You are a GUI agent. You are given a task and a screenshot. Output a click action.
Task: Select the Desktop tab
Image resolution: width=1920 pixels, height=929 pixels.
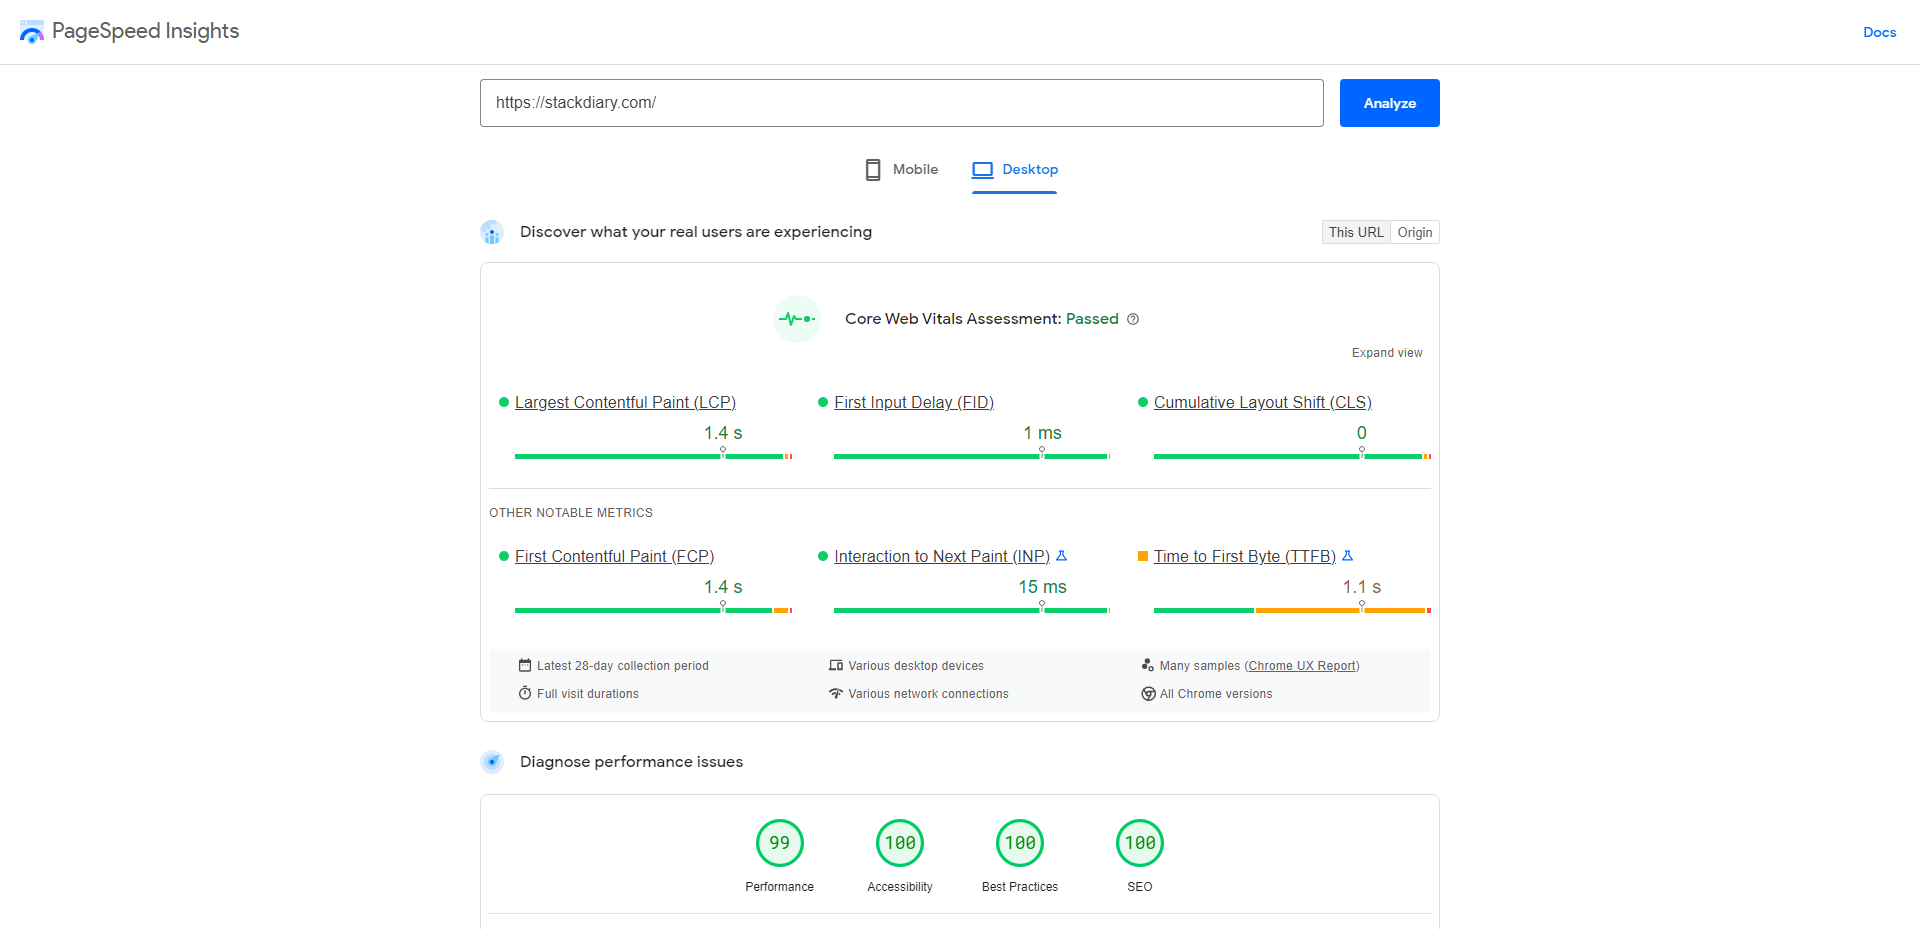[x=1014, y=170]
